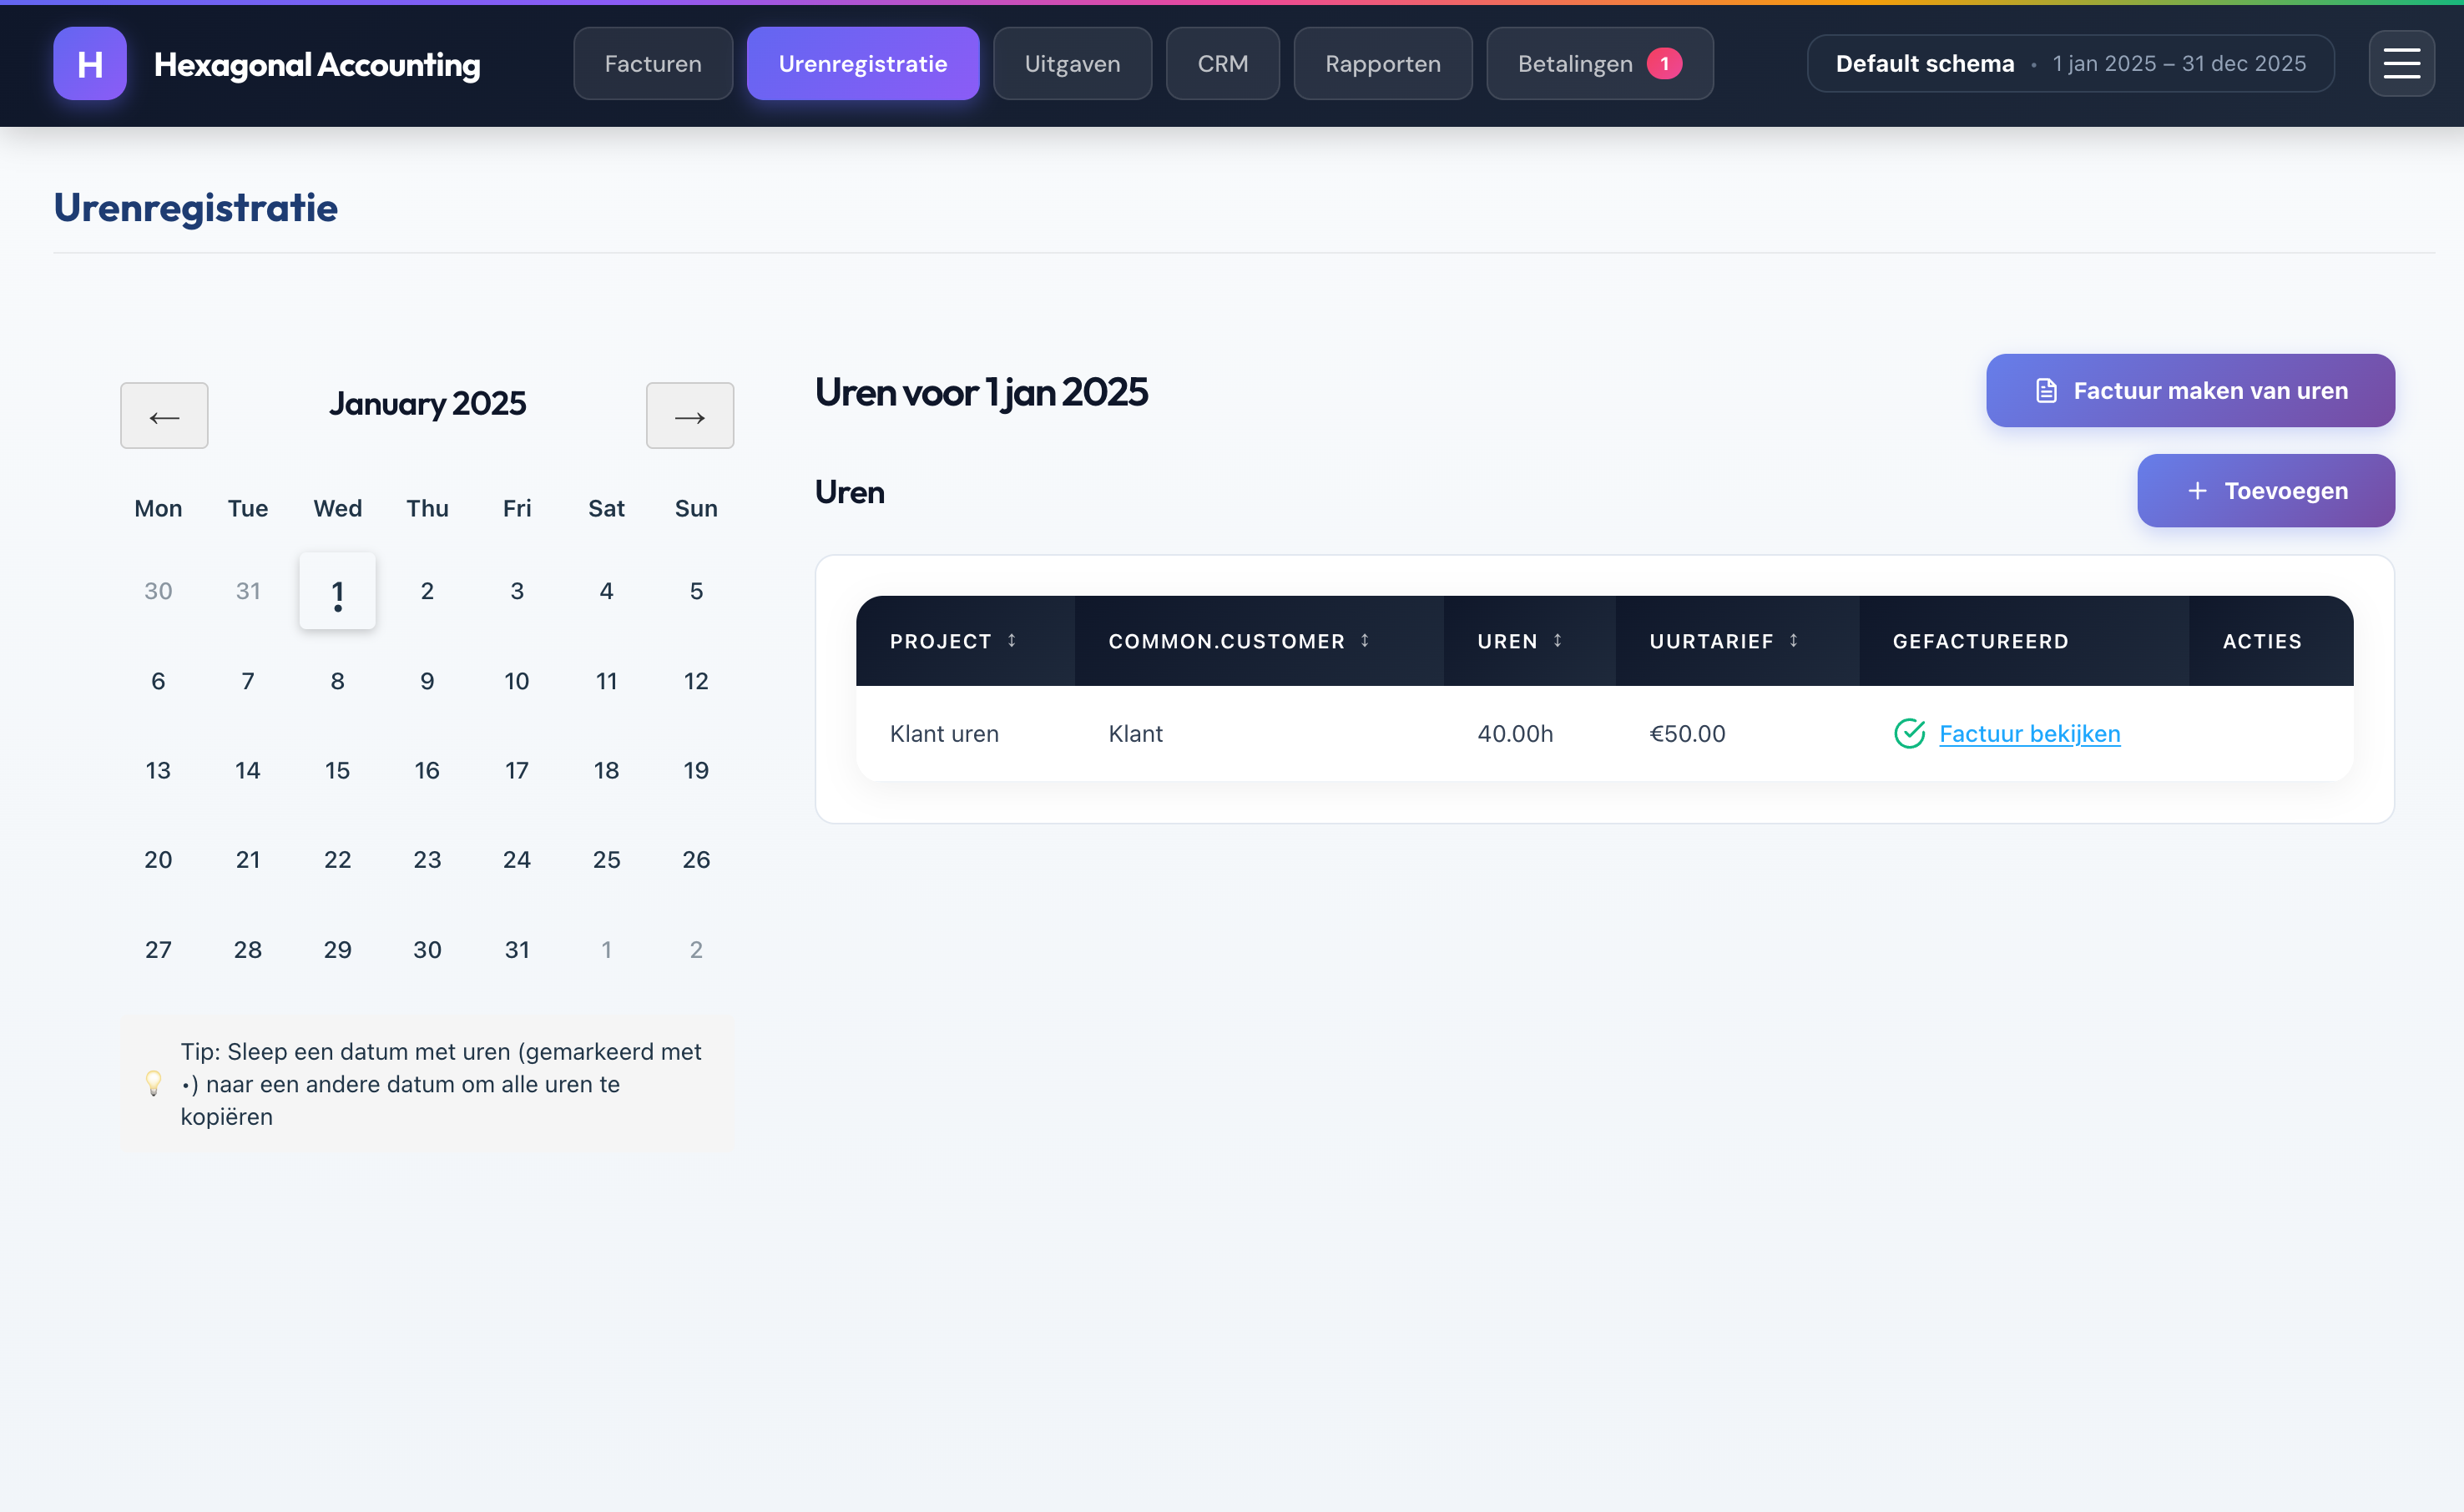Click the Hexagonal Accounting H logo
This screenshot has width=2464, height=1512.
[90, 64]
